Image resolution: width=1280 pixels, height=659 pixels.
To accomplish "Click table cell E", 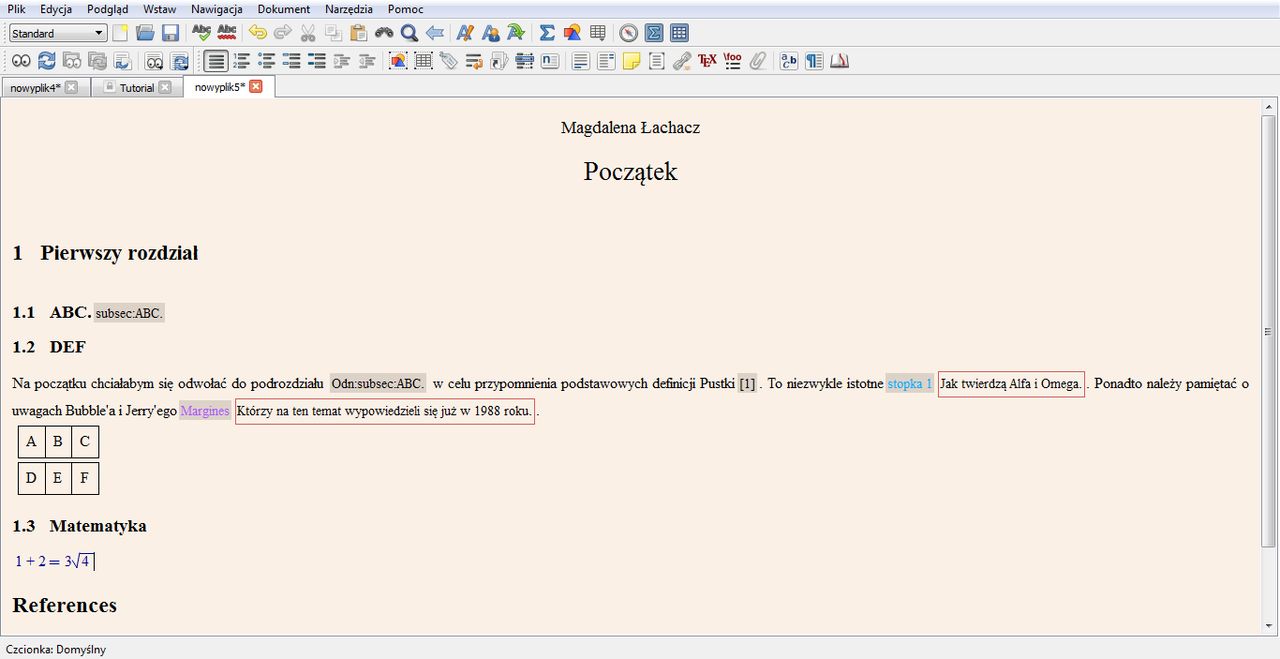I will (x=57, y=478).
